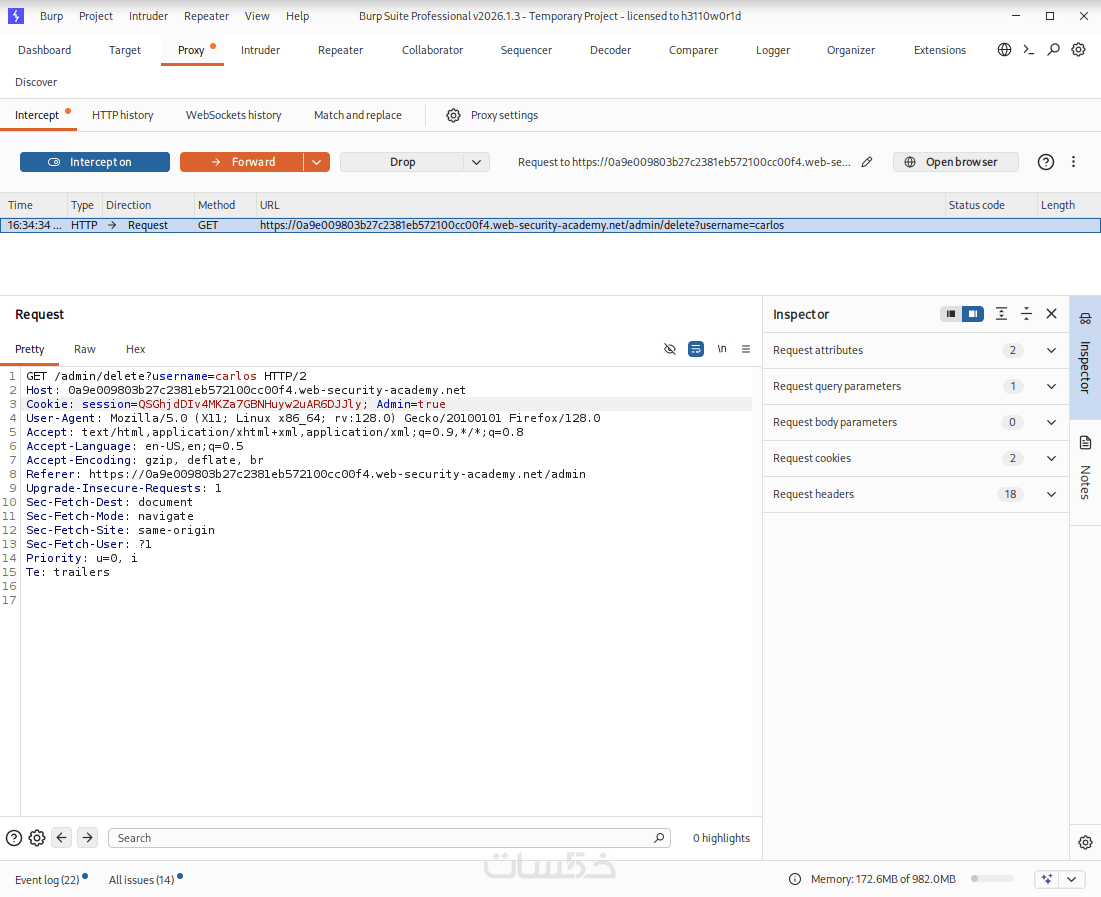This screenshot has width=1101, height=897.
Task: Open the WebSockets history tab
Action: coord(233,115)
